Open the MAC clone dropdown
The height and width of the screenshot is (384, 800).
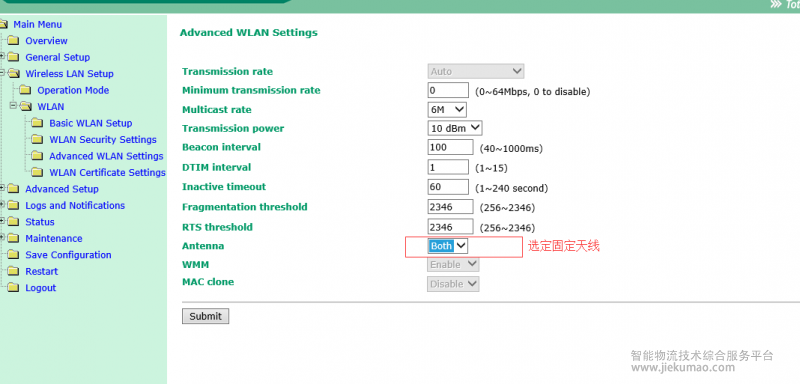[453, 284]
